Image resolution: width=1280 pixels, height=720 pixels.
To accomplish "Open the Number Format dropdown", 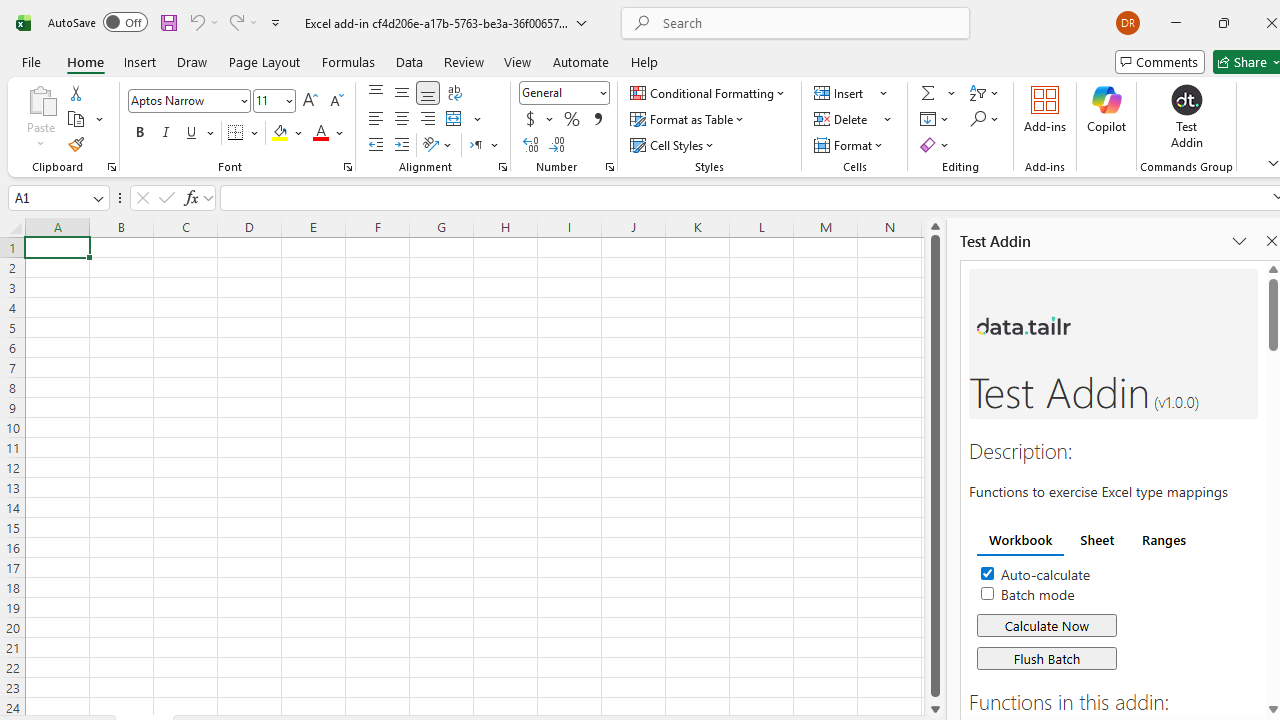I will [601, 92].
